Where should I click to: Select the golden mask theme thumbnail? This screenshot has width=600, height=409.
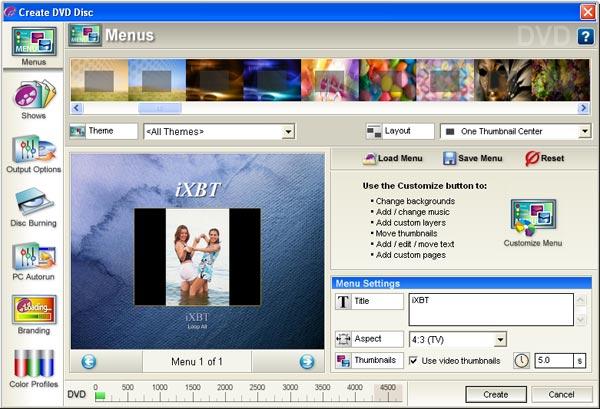point(503,80)
